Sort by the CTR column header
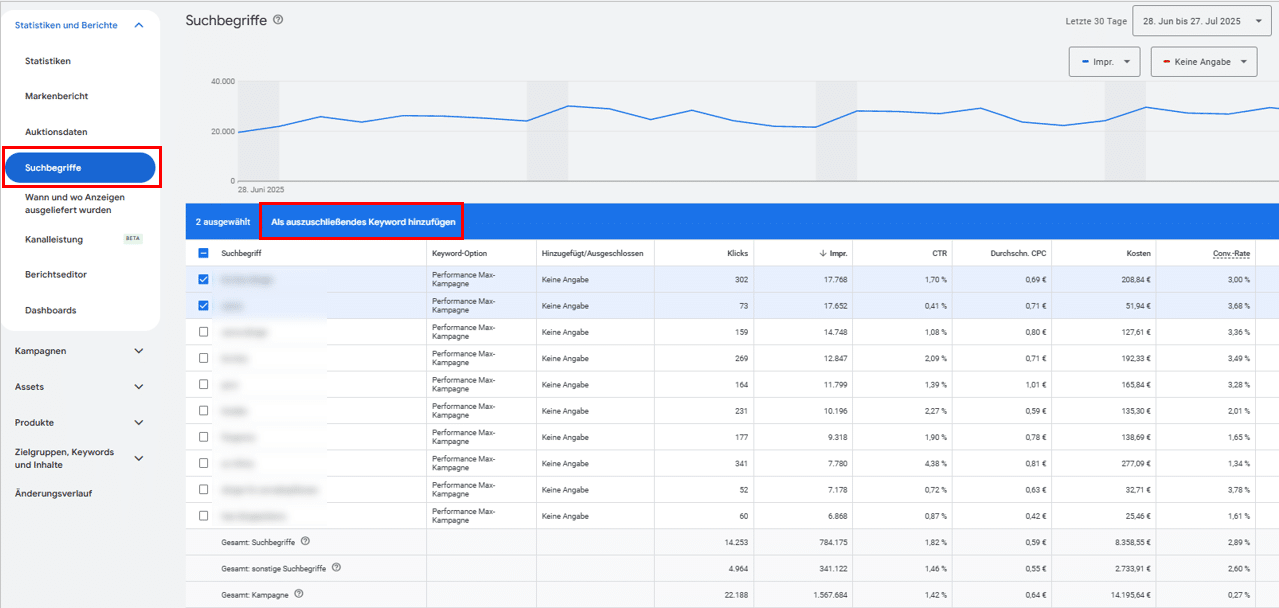 pos(940,254)
